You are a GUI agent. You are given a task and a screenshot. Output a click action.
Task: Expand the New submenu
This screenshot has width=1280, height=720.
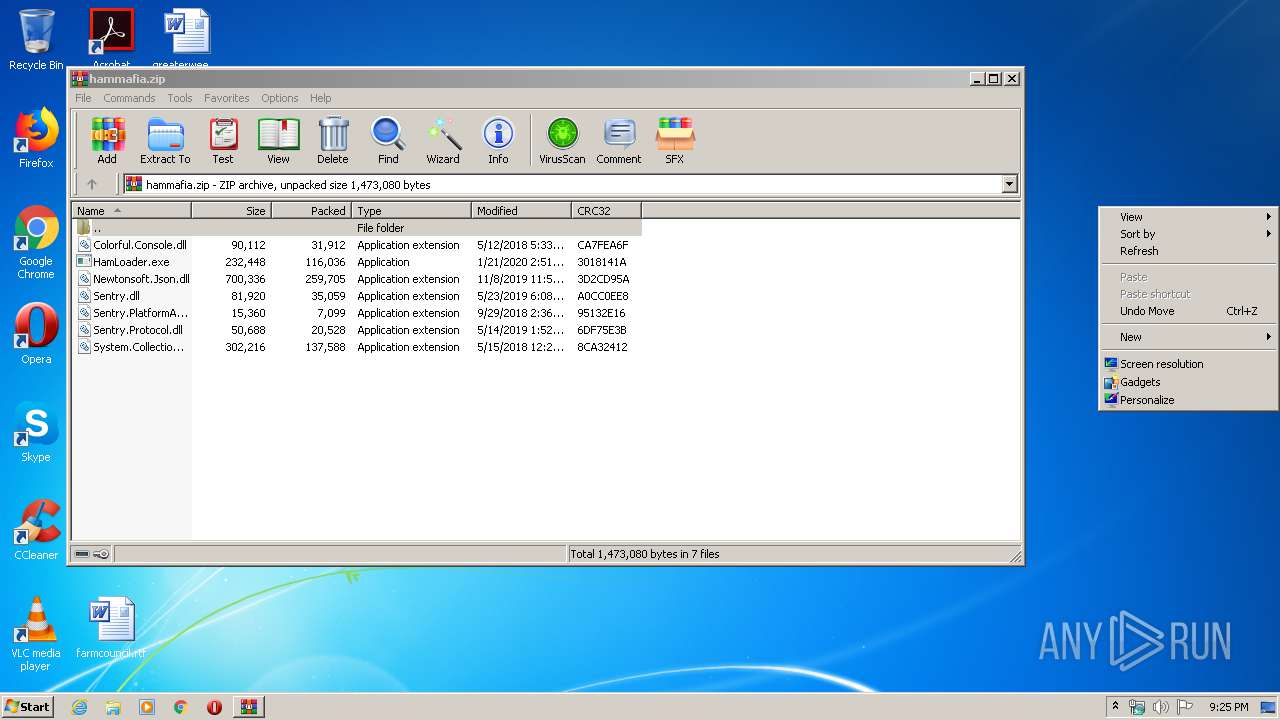[1188, 337]
